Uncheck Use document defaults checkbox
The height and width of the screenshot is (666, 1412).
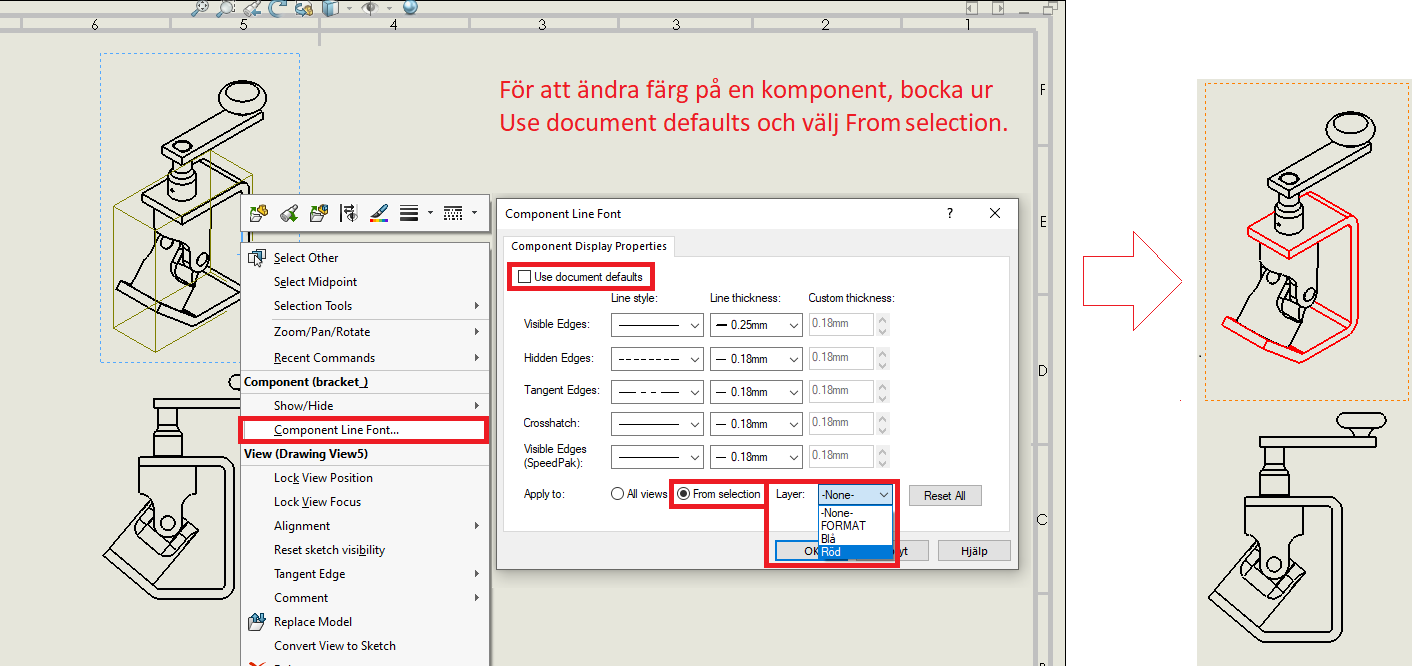(524, 276)
